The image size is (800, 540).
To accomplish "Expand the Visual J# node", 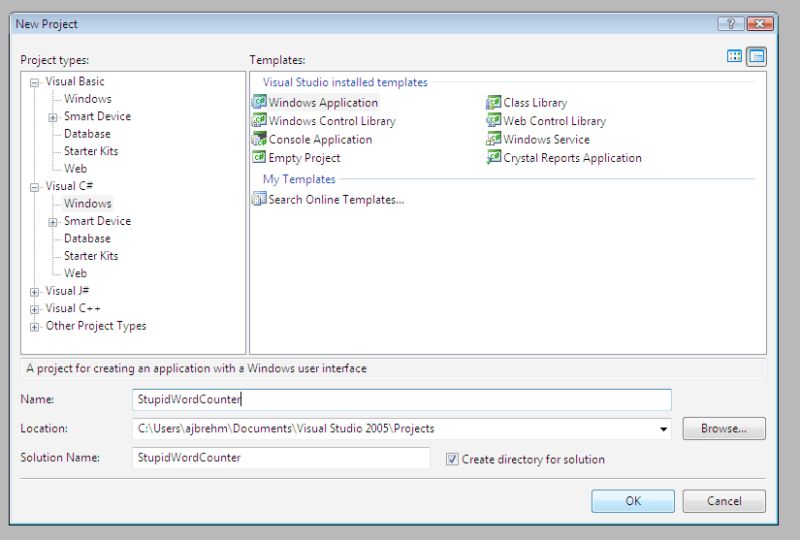I will pos(34,292).
